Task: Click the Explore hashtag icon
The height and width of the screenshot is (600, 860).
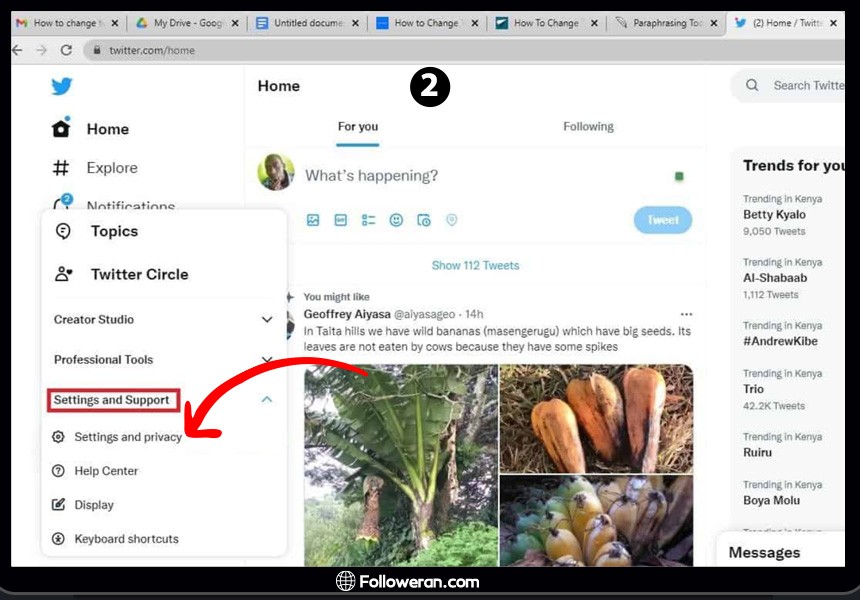Action: 62,168
